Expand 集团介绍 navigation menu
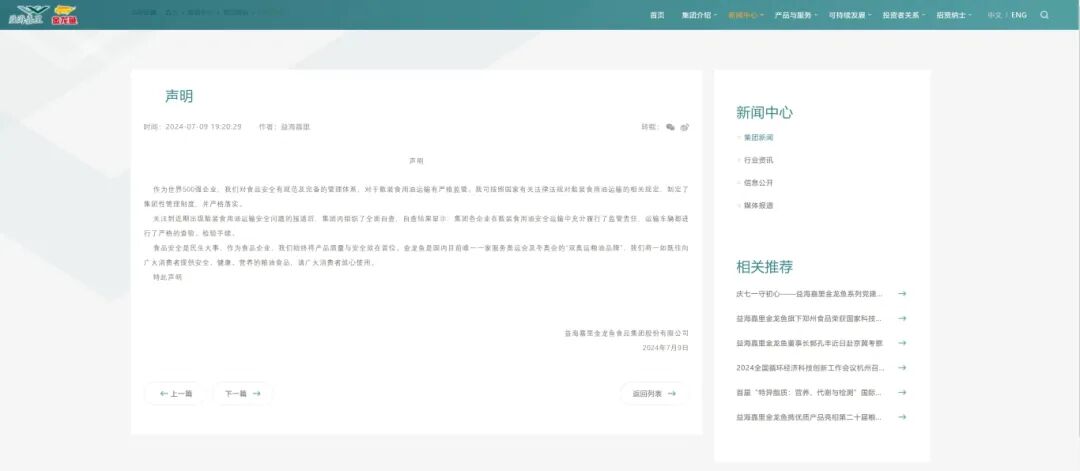Screen dimensions: 1080x471 [698, 14]
